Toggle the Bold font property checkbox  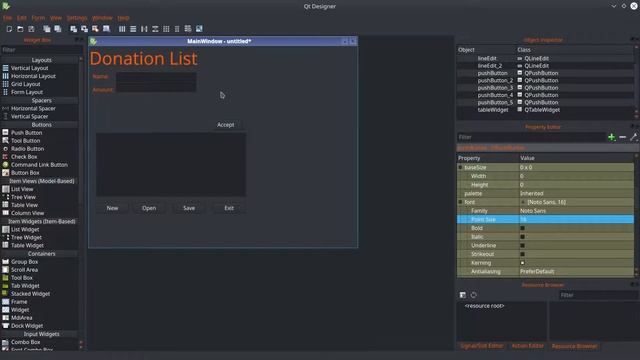pyautogui.click(x=522, y=228)
